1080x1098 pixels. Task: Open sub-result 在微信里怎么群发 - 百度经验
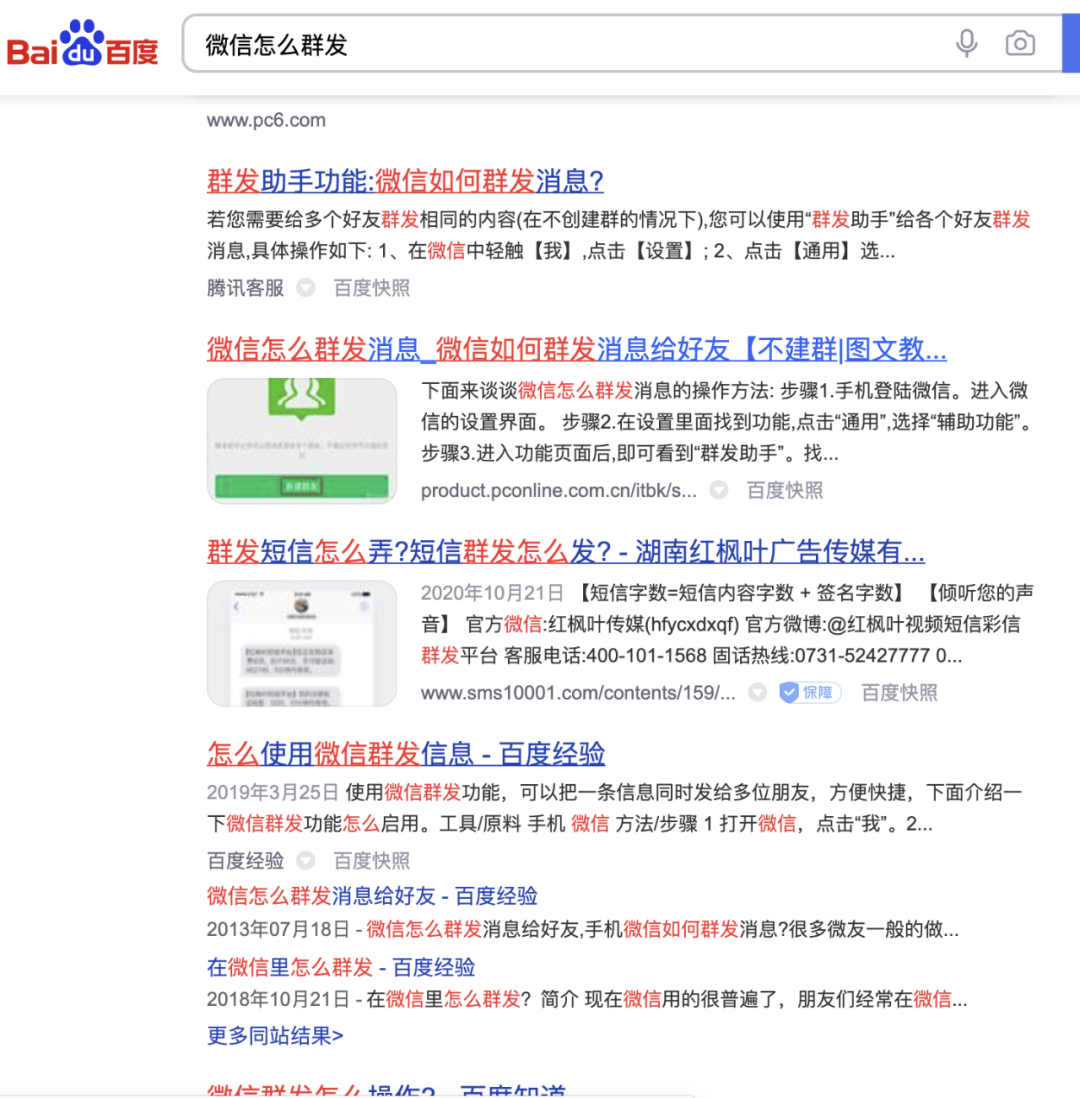[340, 967]
